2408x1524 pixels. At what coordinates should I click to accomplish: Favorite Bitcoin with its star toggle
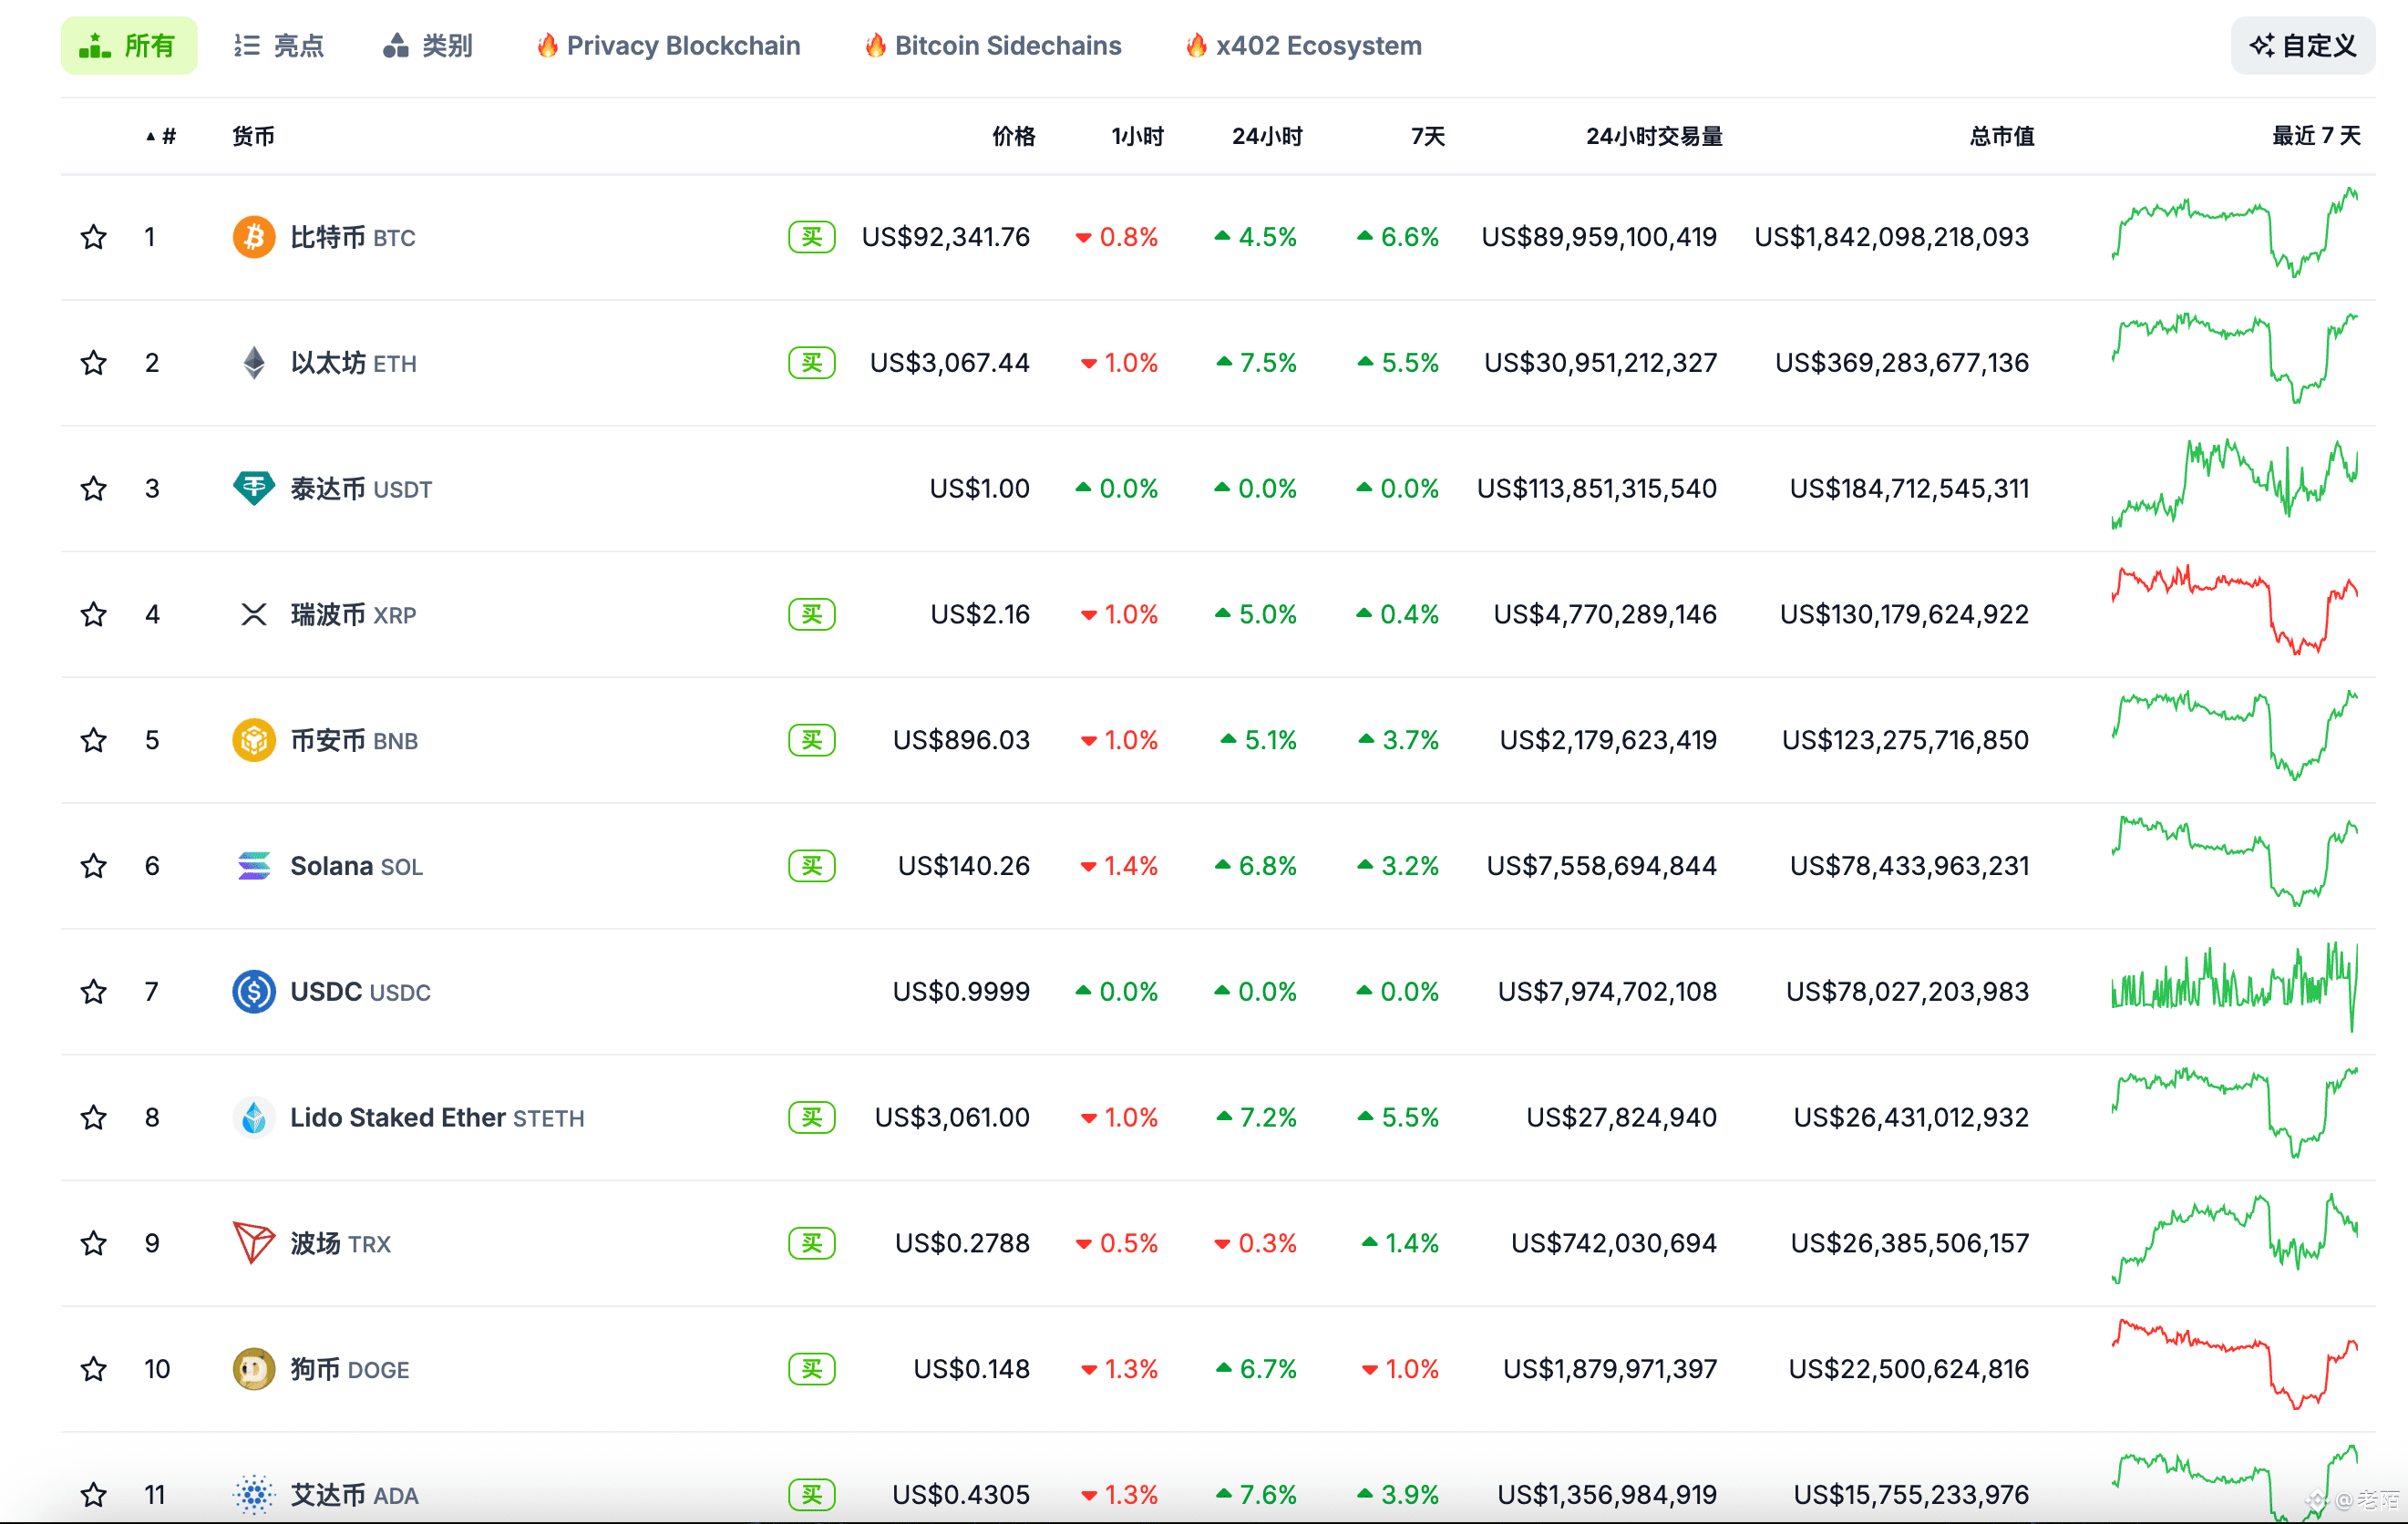pyautogui.click(x=94, y=237)
